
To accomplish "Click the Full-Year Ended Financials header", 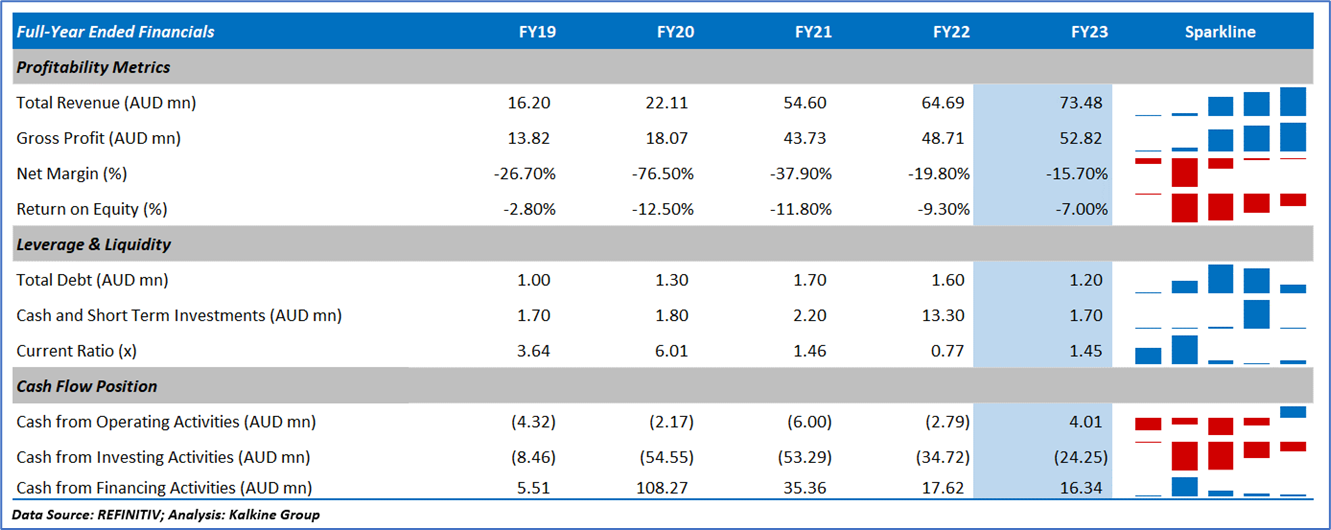I will tap(116, 32).
